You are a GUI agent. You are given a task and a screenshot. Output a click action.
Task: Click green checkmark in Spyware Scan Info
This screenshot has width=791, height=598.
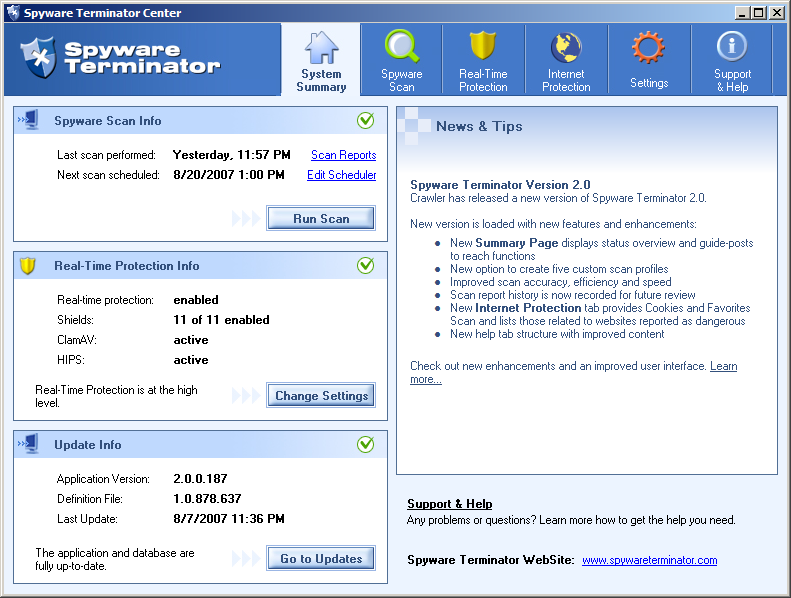point(366,121)
